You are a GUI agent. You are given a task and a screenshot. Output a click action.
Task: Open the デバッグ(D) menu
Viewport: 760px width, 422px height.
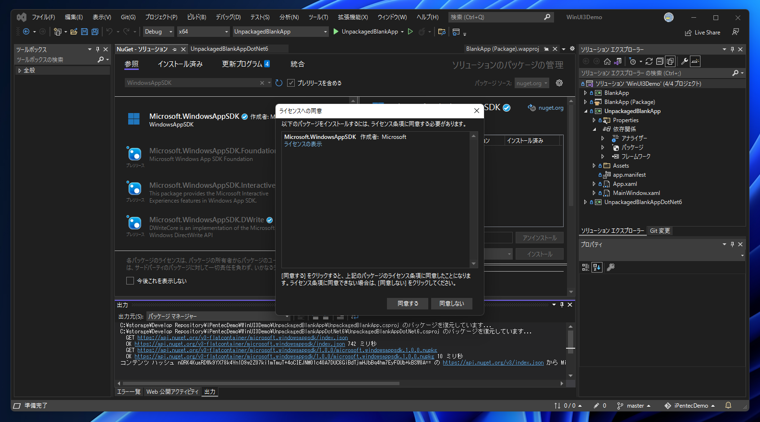tap(228, 17)
